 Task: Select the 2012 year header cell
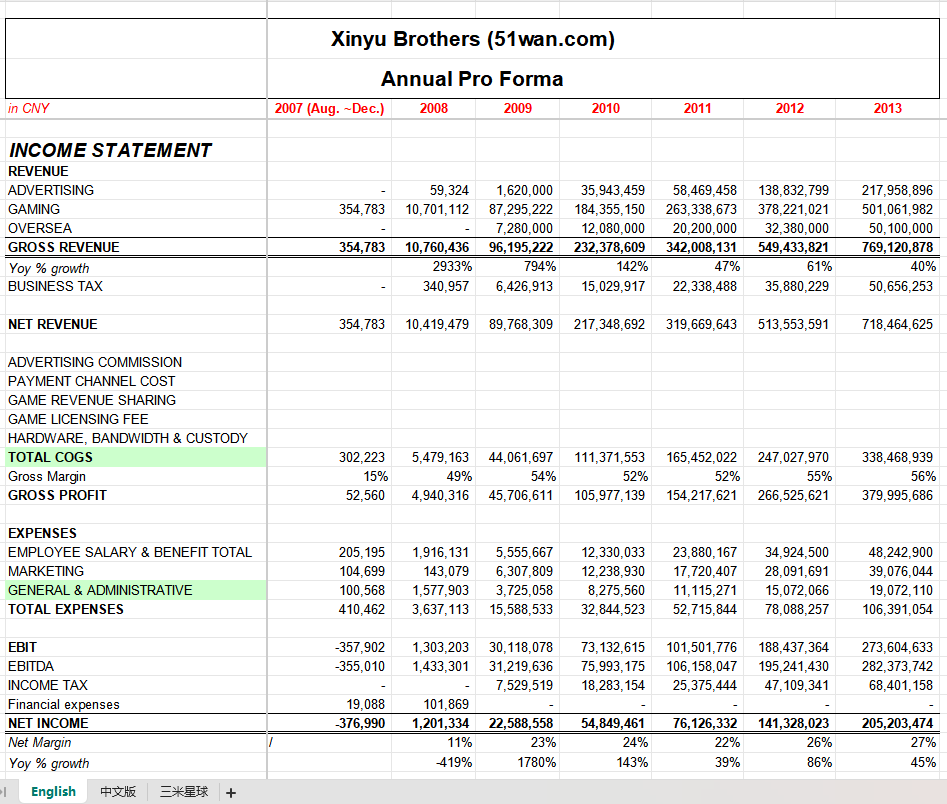(x=789, y=109)
